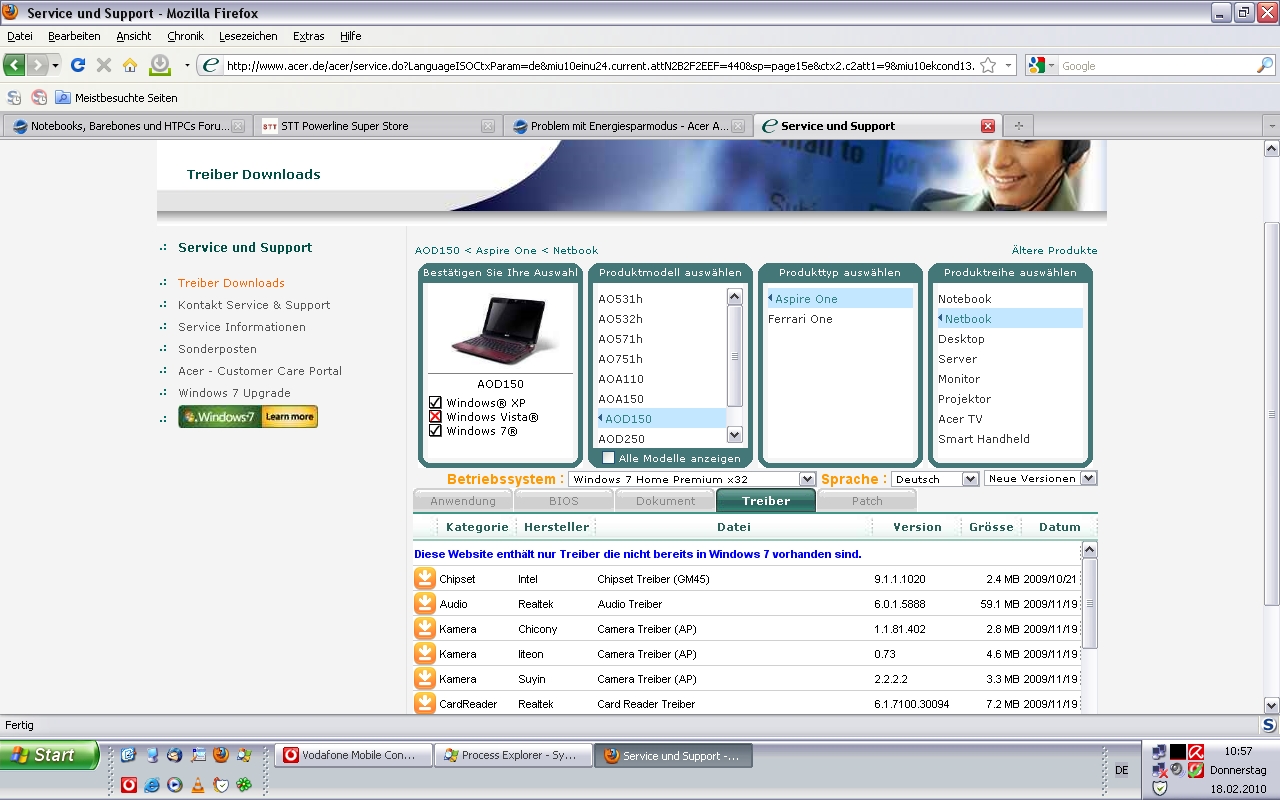Open the Treiber Downloads sidebar link
Image resolution: width=1280 pixels, height=800 pixels.
231,283
